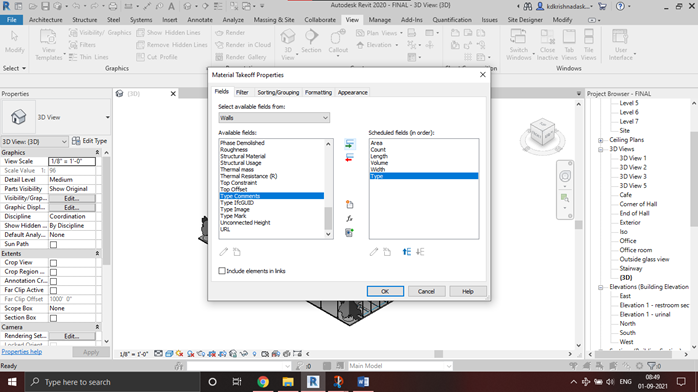Open the Properties help link
This screenshot has height=392, width=698.
pyautogui.click(x=22, y=352)
